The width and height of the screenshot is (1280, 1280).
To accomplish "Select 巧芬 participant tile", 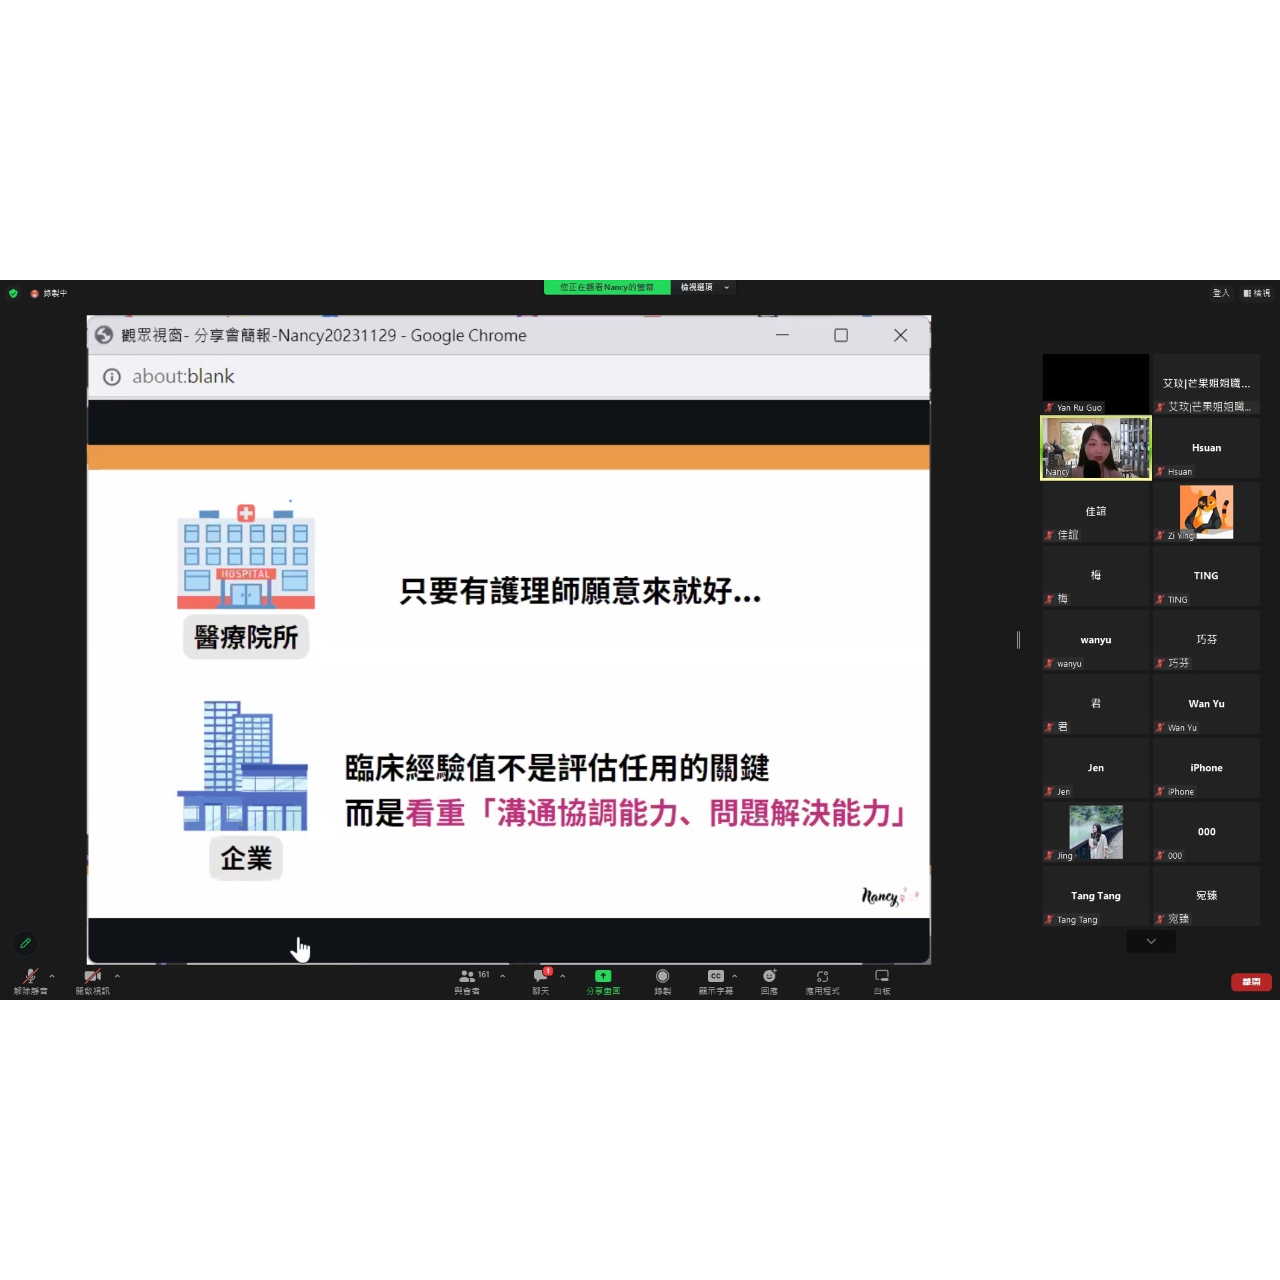I will (1206, 640).
